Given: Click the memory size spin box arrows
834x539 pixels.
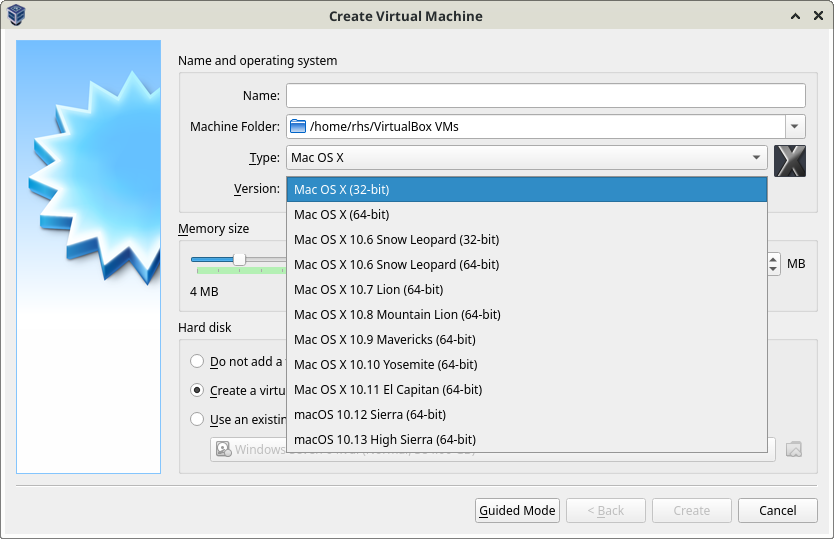Looking at the screenshot, I should pyautogui.click(x=773, y=264).
